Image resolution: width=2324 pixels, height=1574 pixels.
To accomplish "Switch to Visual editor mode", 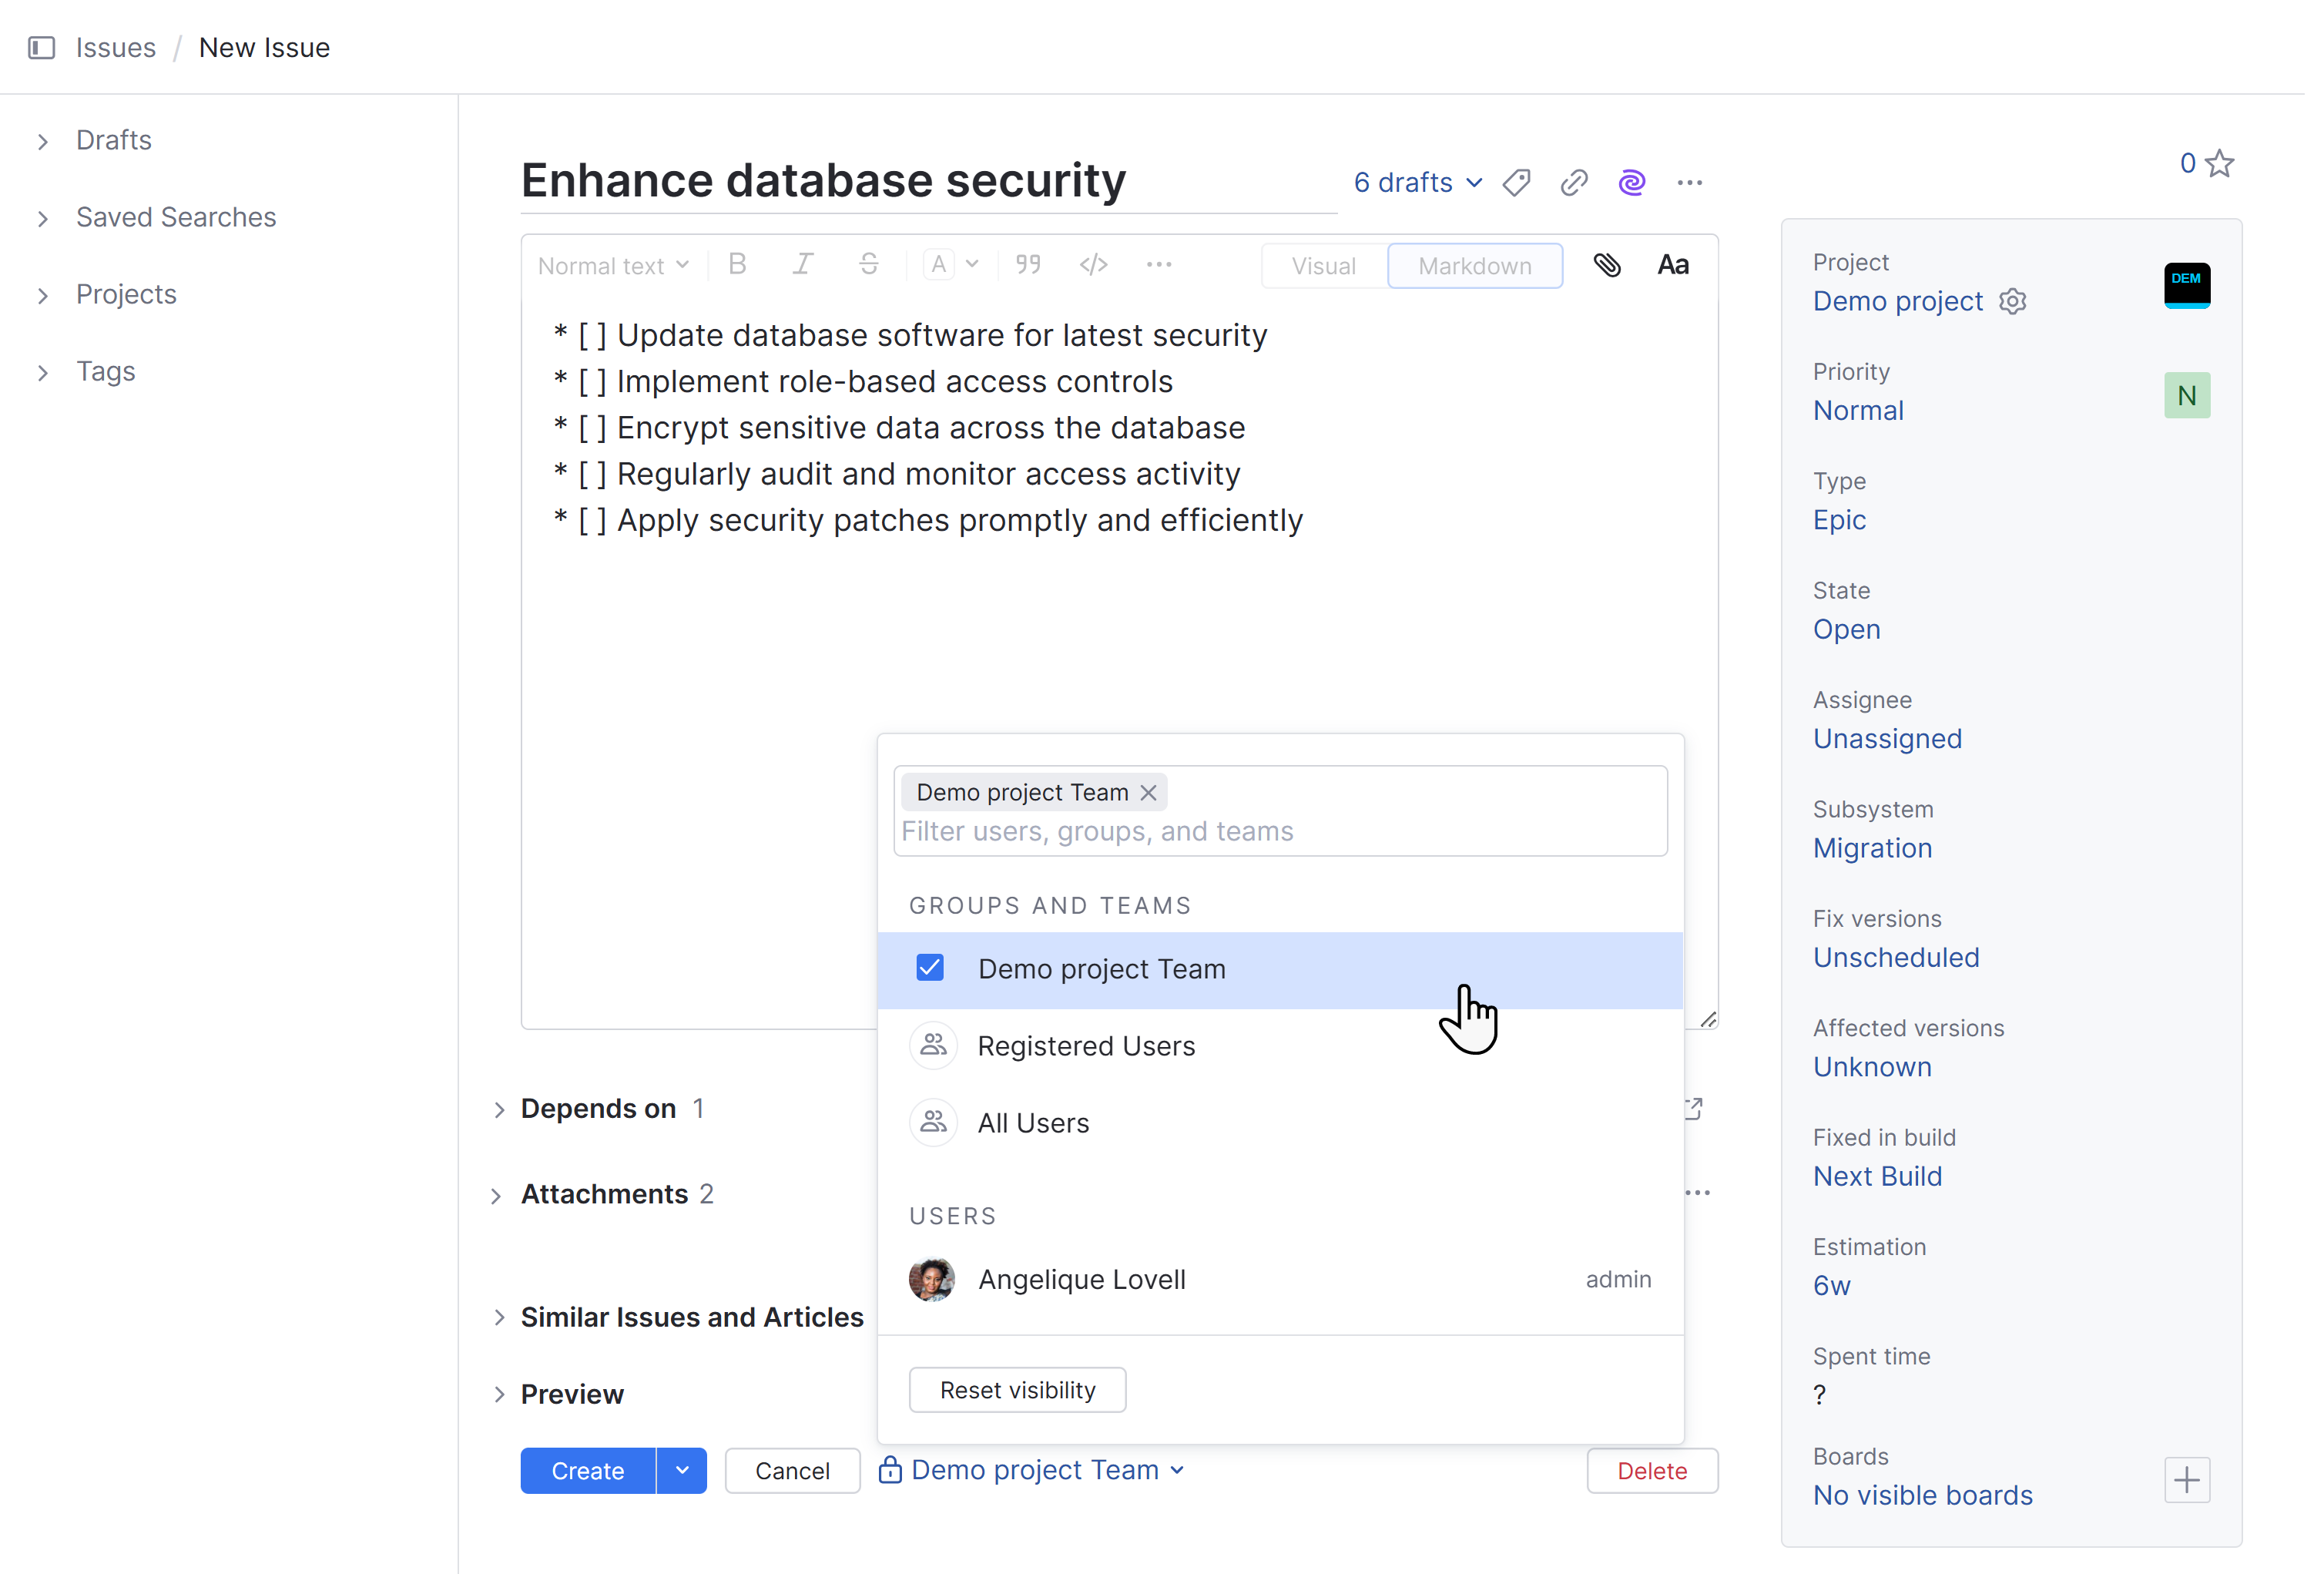I will (1323, 266).
